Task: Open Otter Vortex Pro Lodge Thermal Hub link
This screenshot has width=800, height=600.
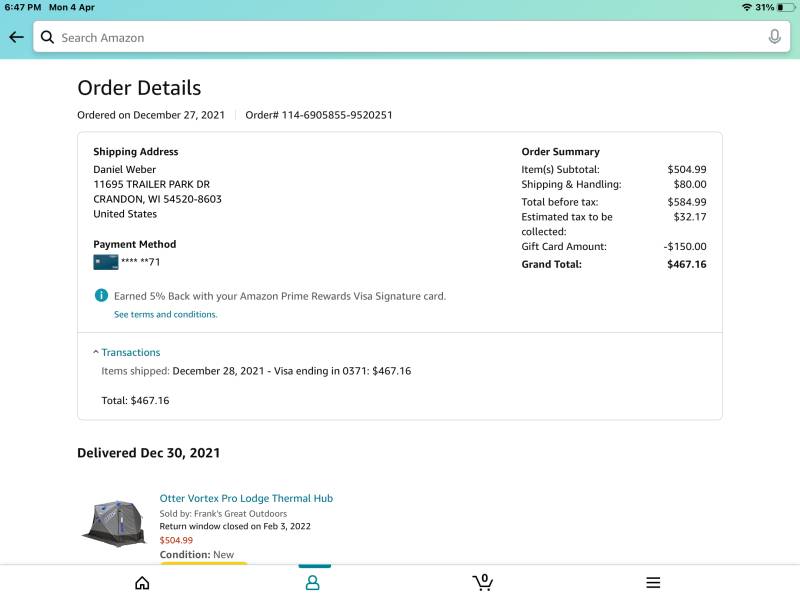Action: [246, 498]
